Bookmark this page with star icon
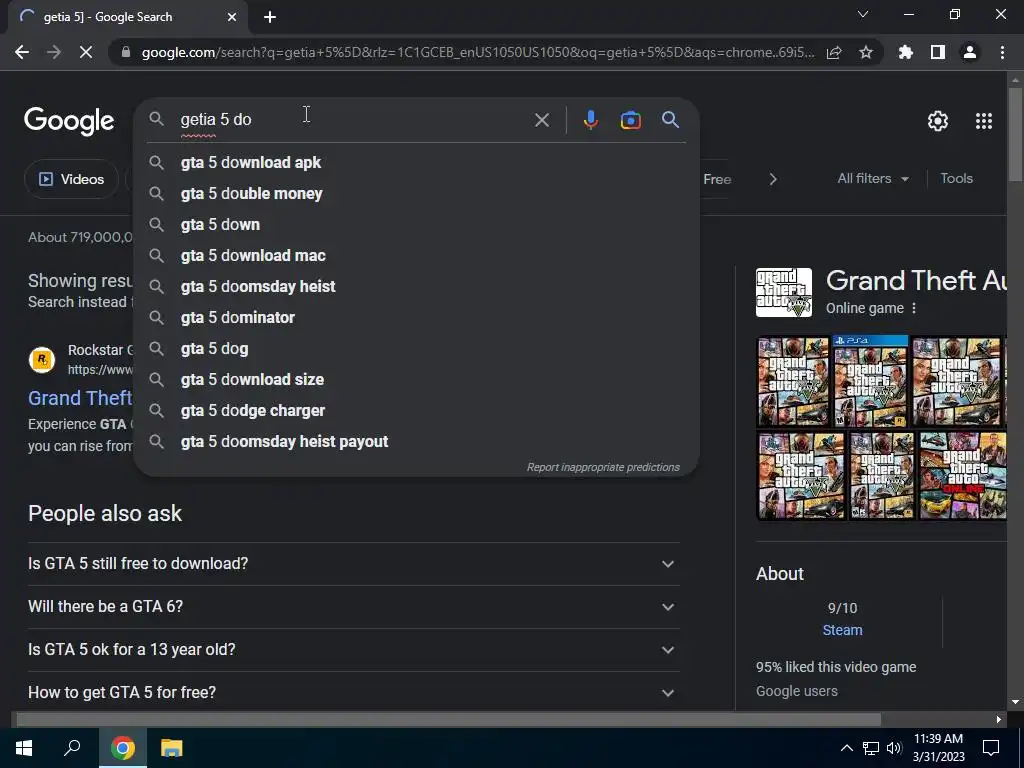 point(865,52)
